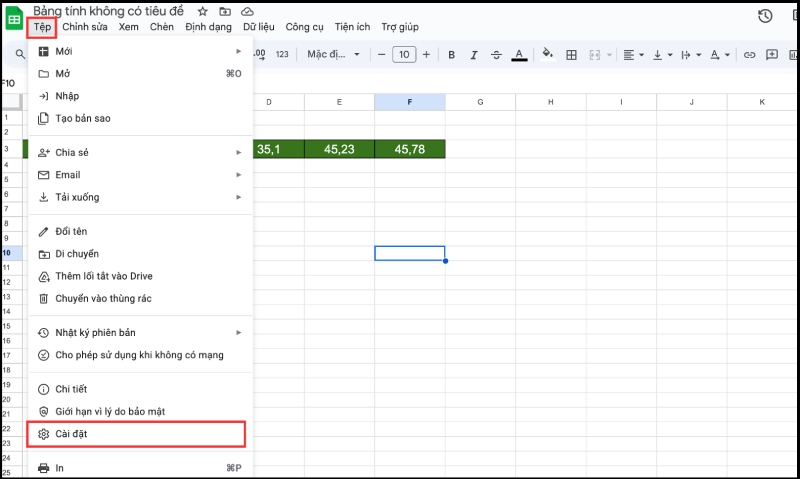Click the merge cells icon

[594, 55]
